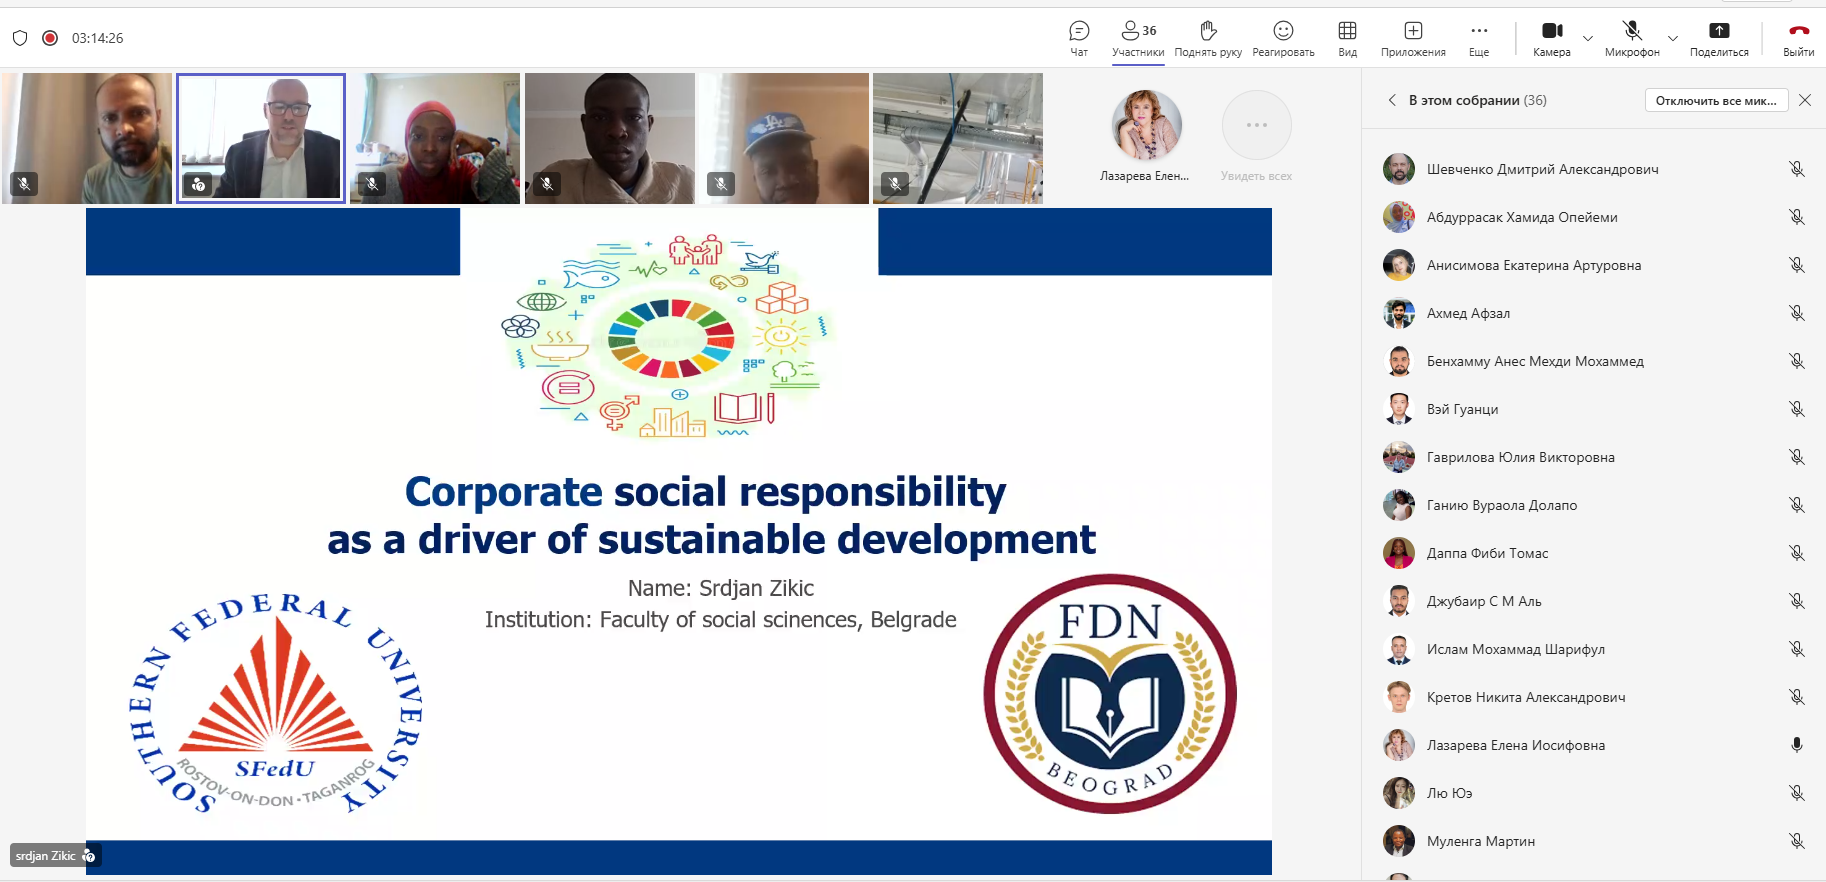Raise hand with Поднять руку icon
The height and width of the screenshot is (882, 1826).
pos(1208,32)
